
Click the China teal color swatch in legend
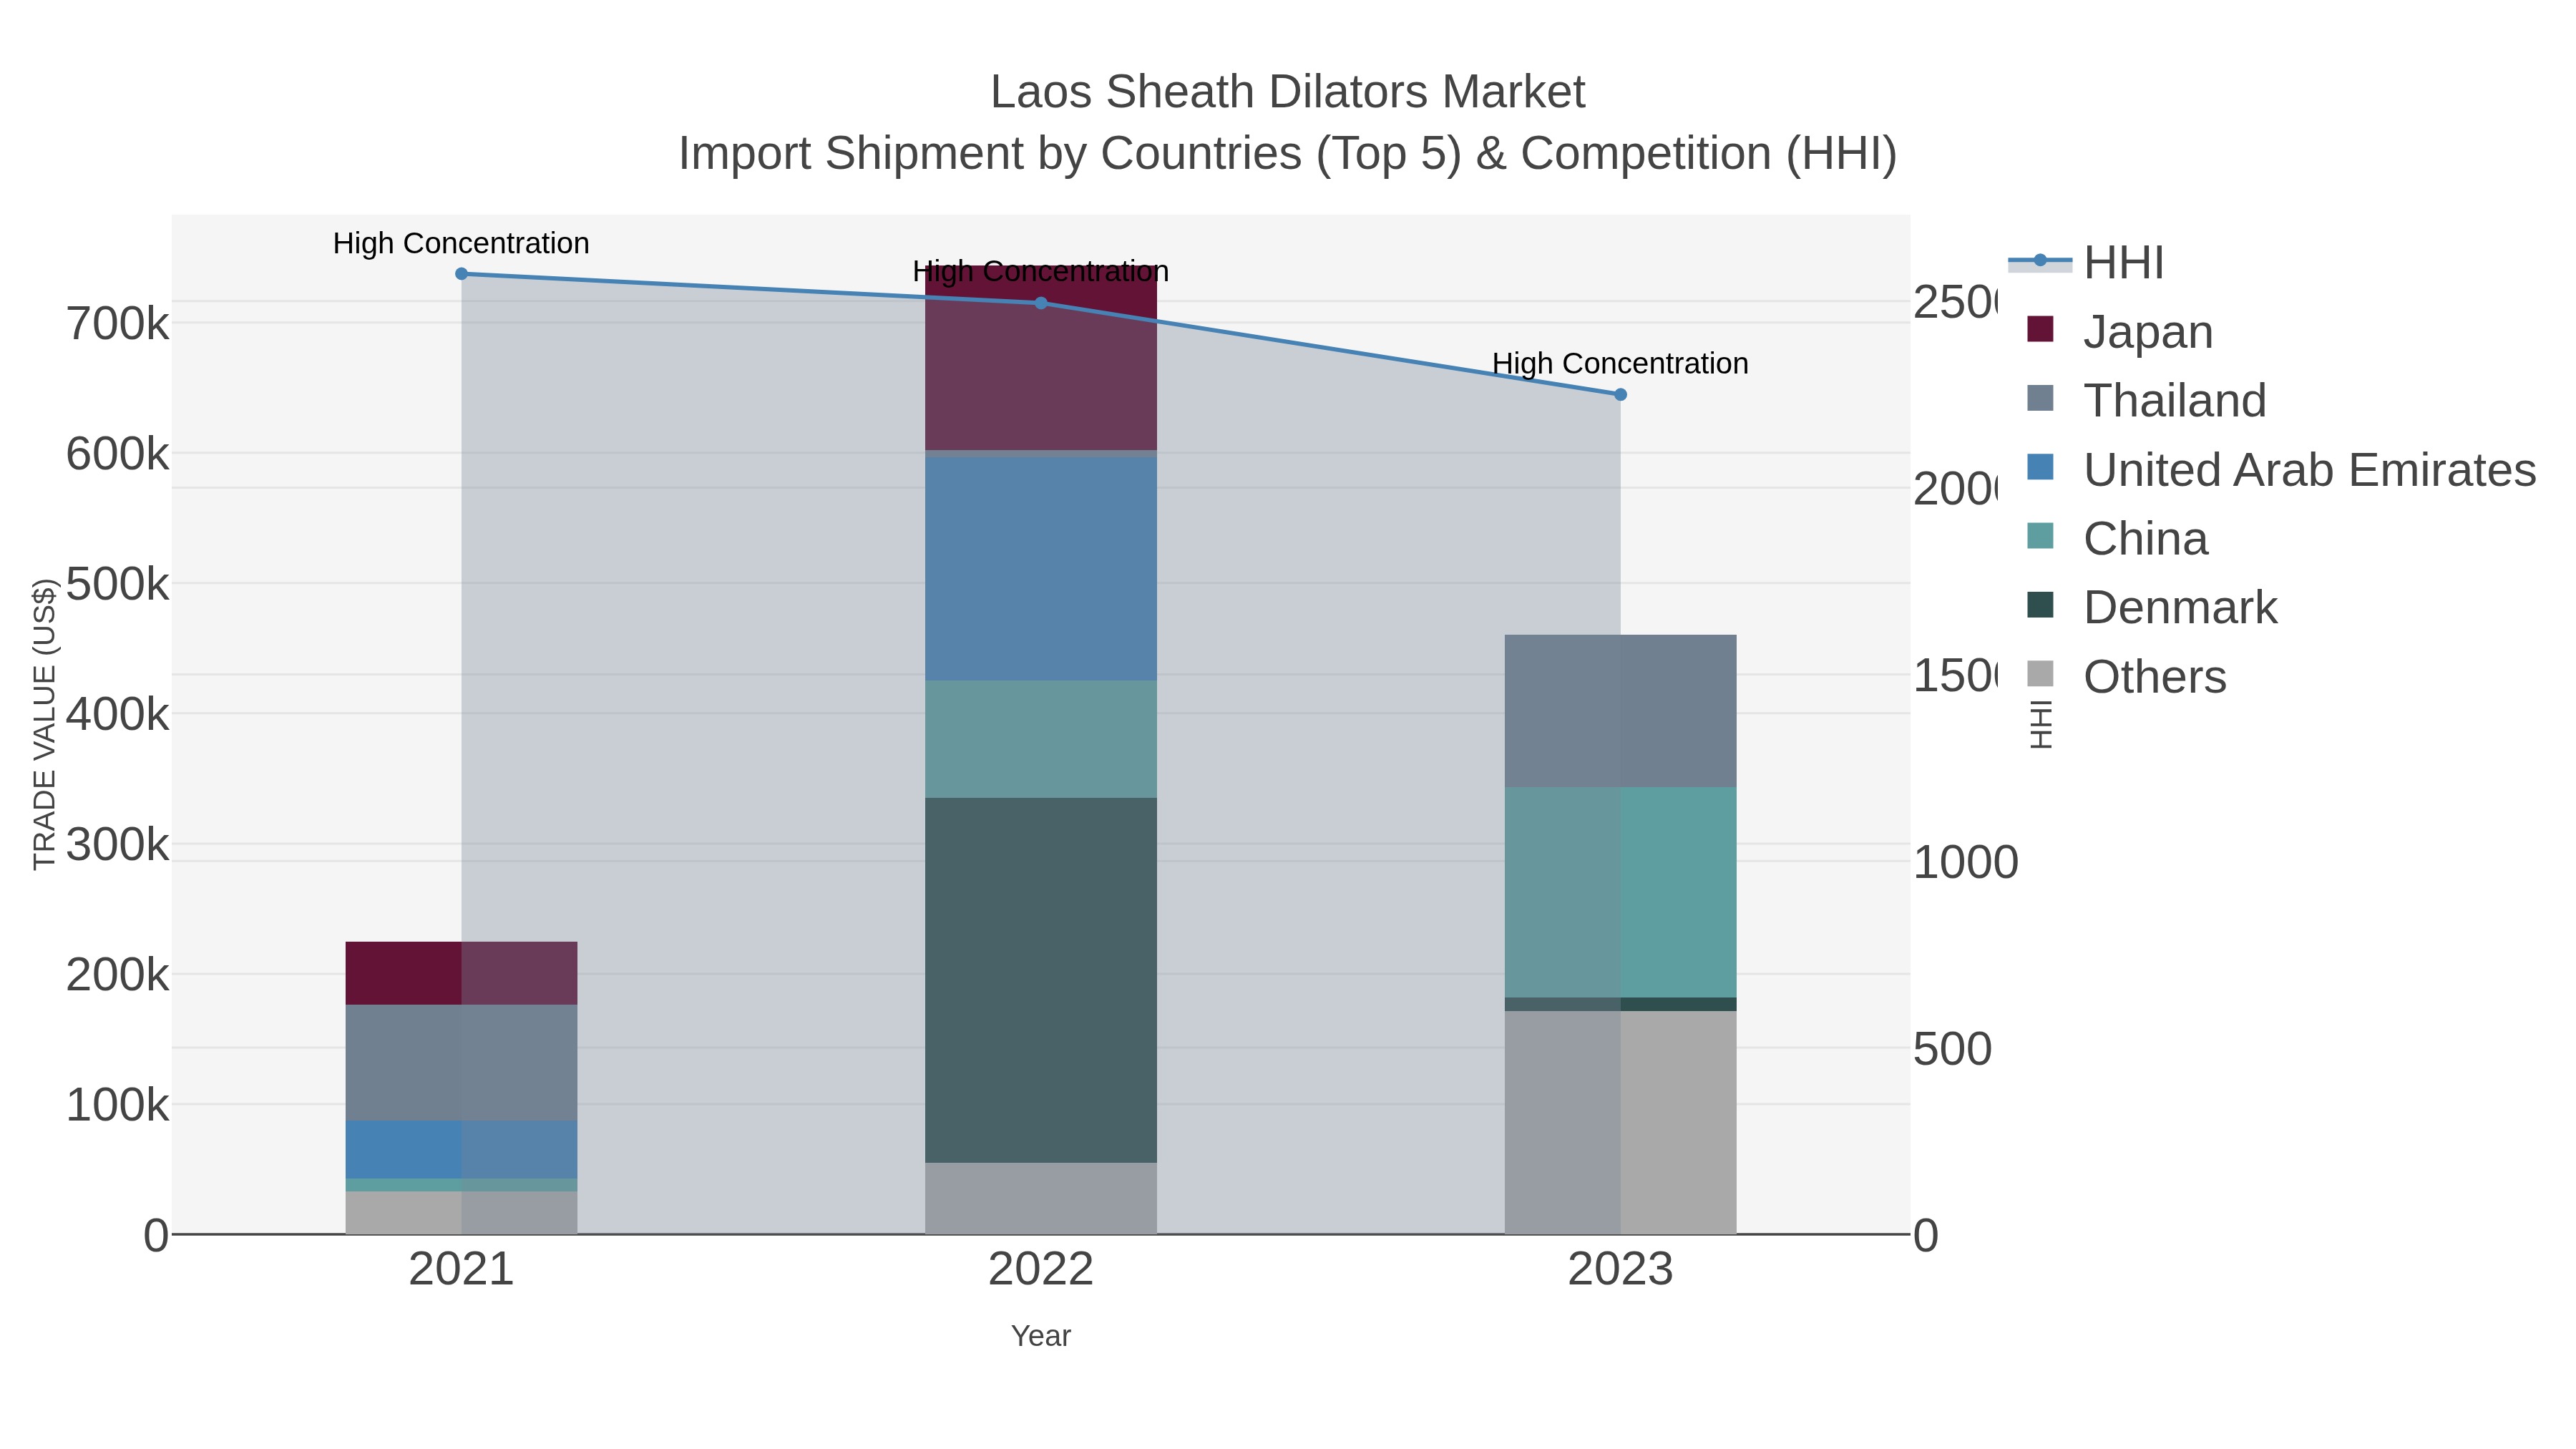[x=2040, y=535]
